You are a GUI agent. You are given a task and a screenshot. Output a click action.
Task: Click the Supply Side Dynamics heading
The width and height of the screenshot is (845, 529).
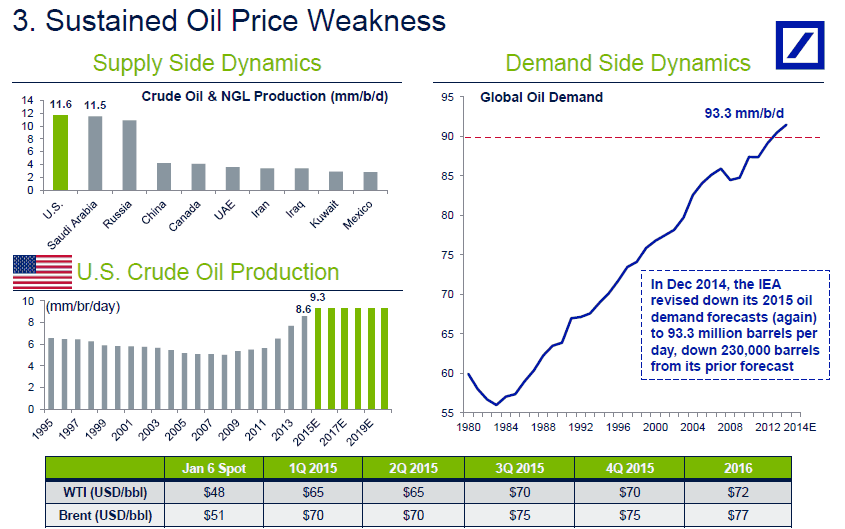coord(207,63)
